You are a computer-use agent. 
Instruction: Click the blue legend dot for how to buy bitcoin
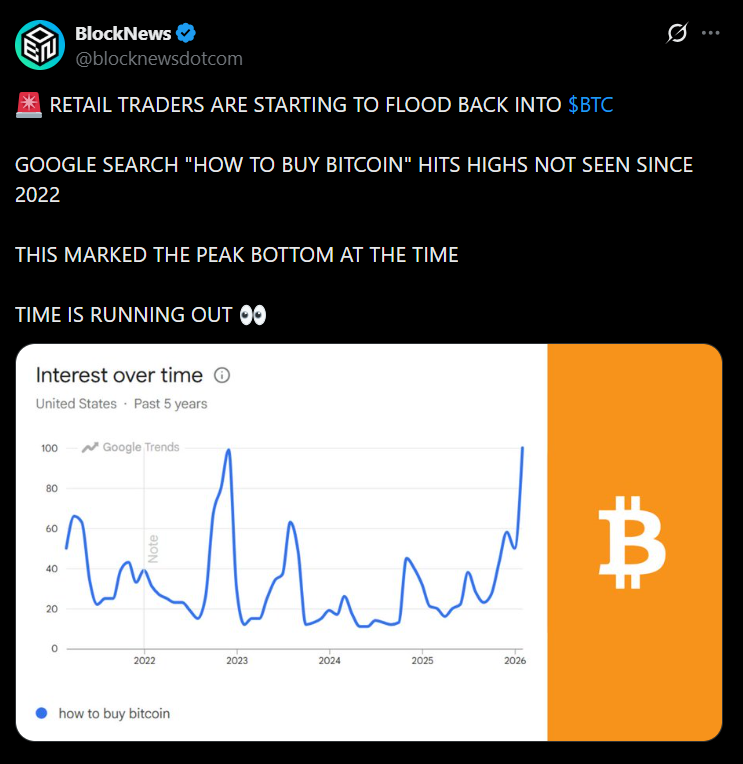pyautogui.click(x=41, y=713)
